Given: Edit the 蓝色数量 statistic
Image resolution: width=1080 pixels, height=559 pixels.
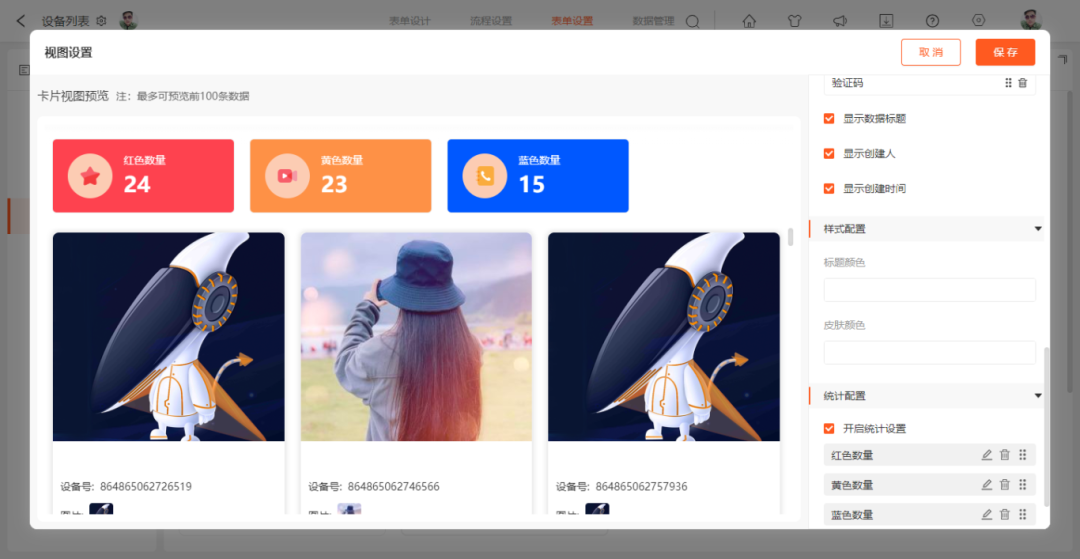Looking at the screenshot, I should coord(987,514).
